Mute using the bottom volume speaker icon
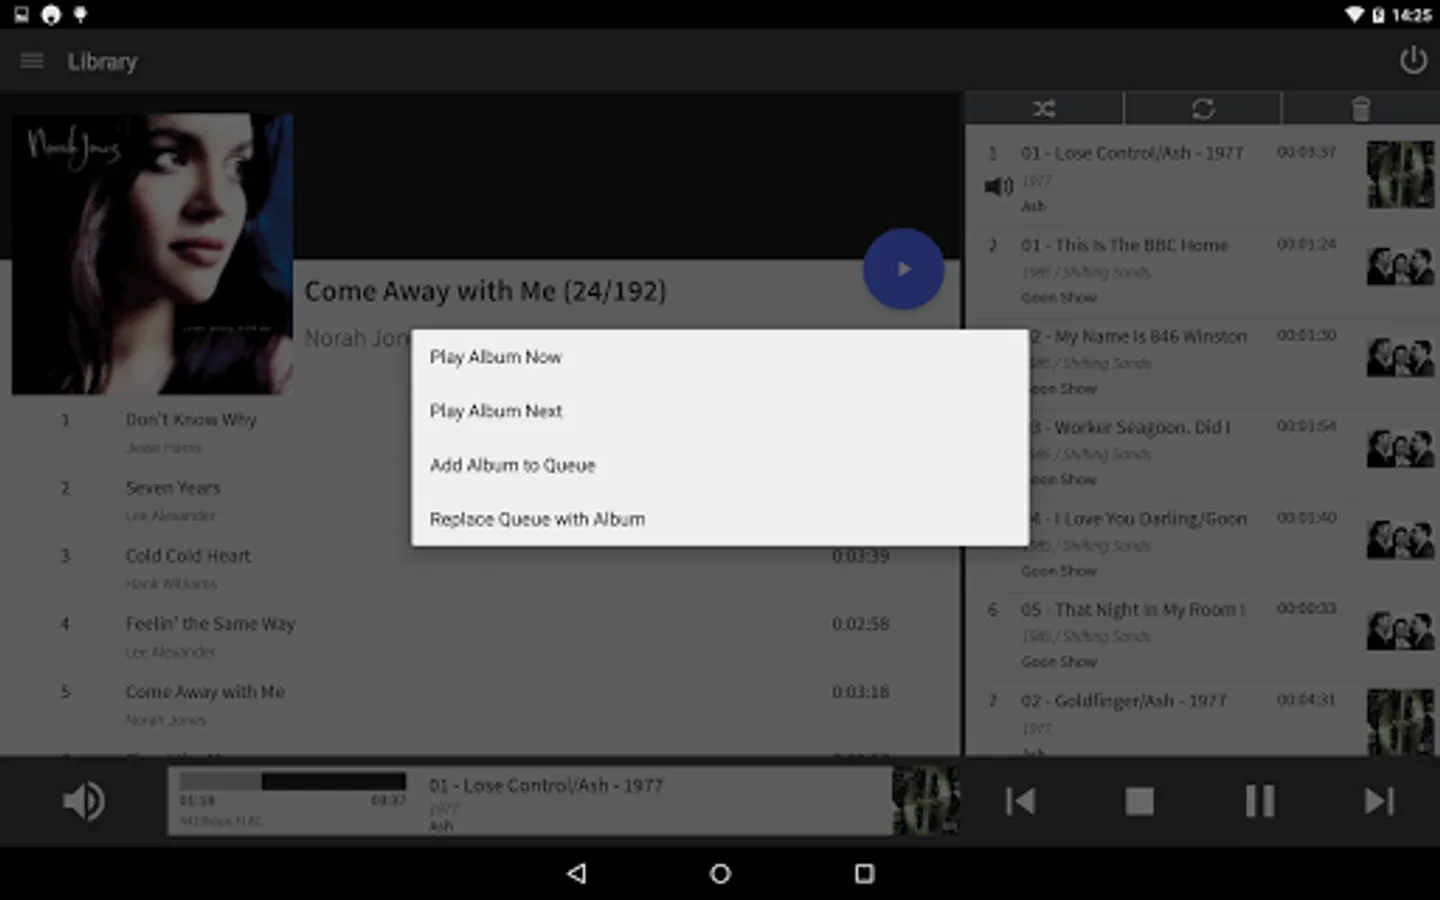Viewport: 1440px width, 900px height. click(x=84, y=801)
